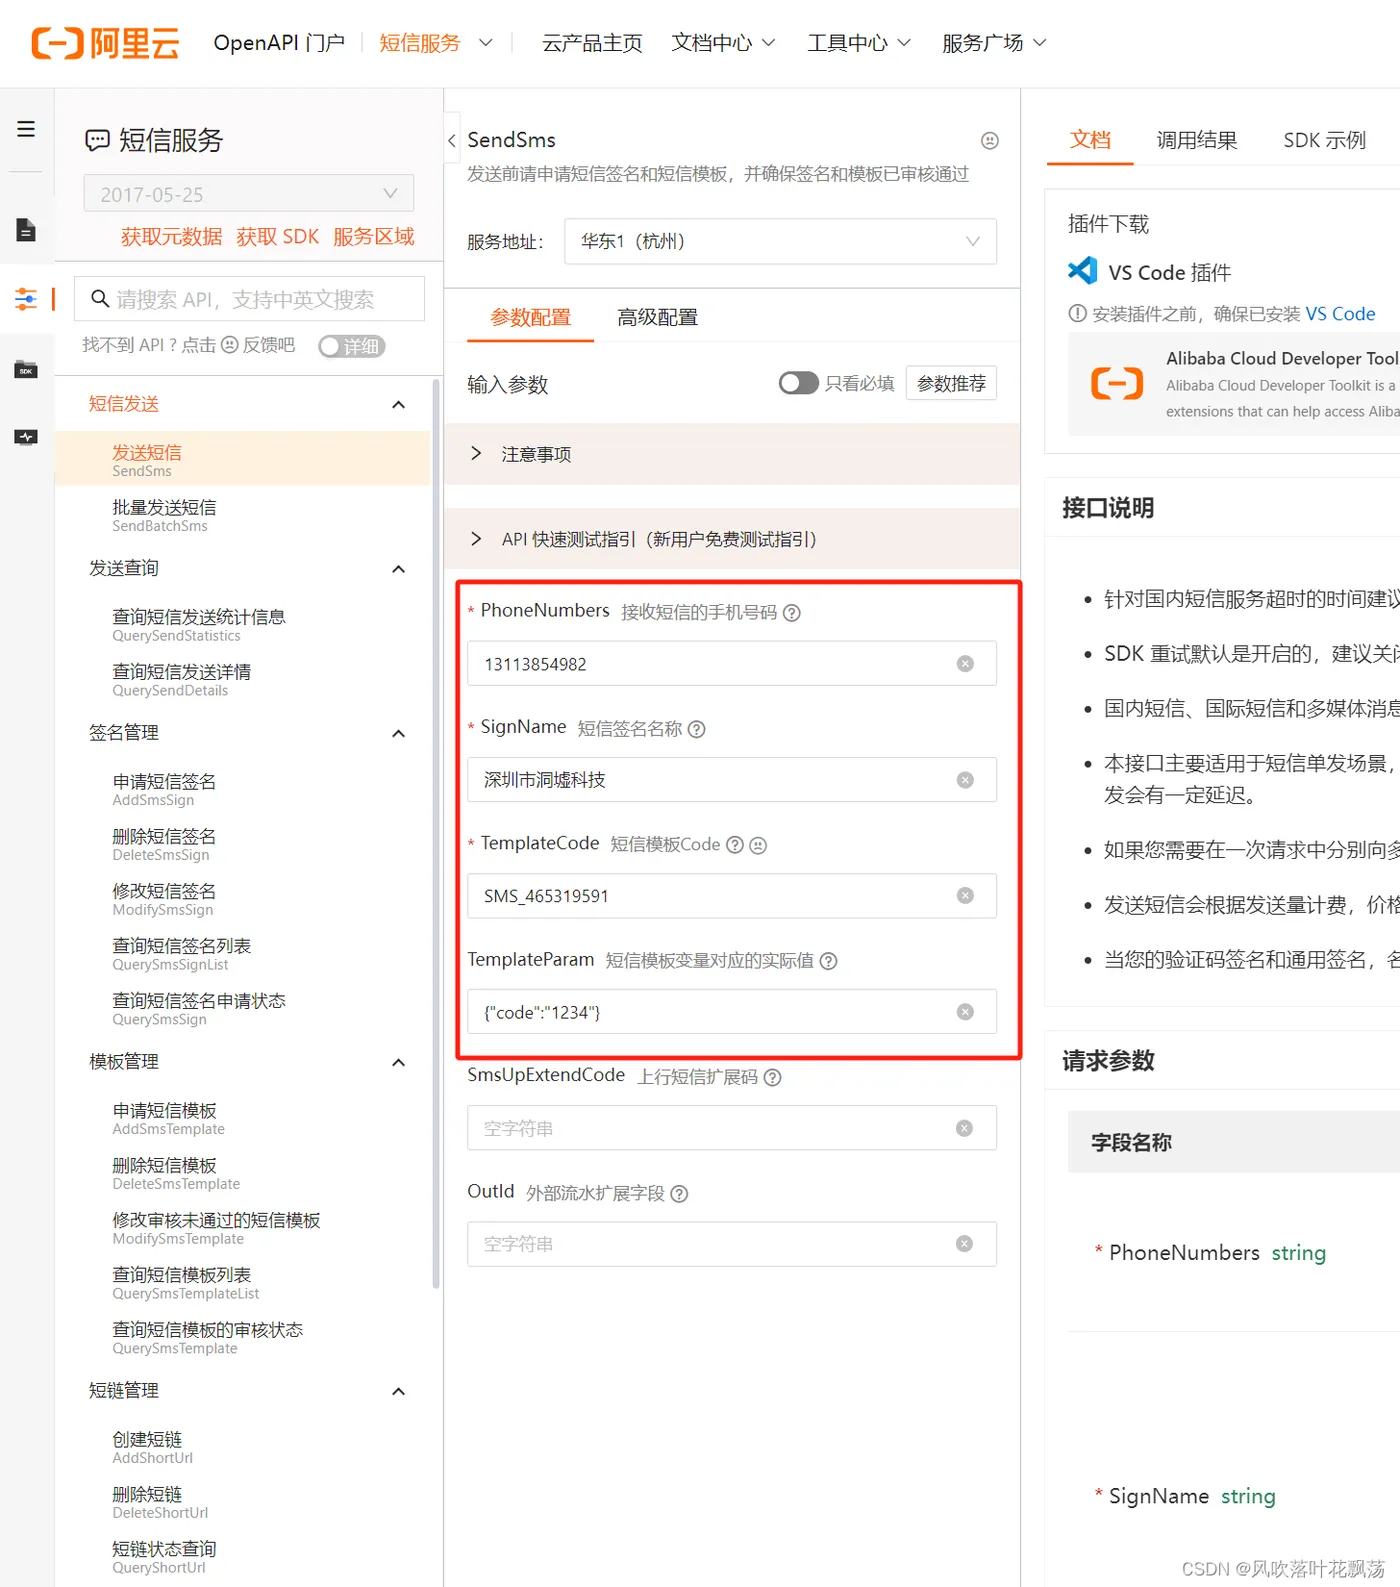Expand the API 快速测试指引 section
The image size is (1400, 1587).
tap(732, 539)
